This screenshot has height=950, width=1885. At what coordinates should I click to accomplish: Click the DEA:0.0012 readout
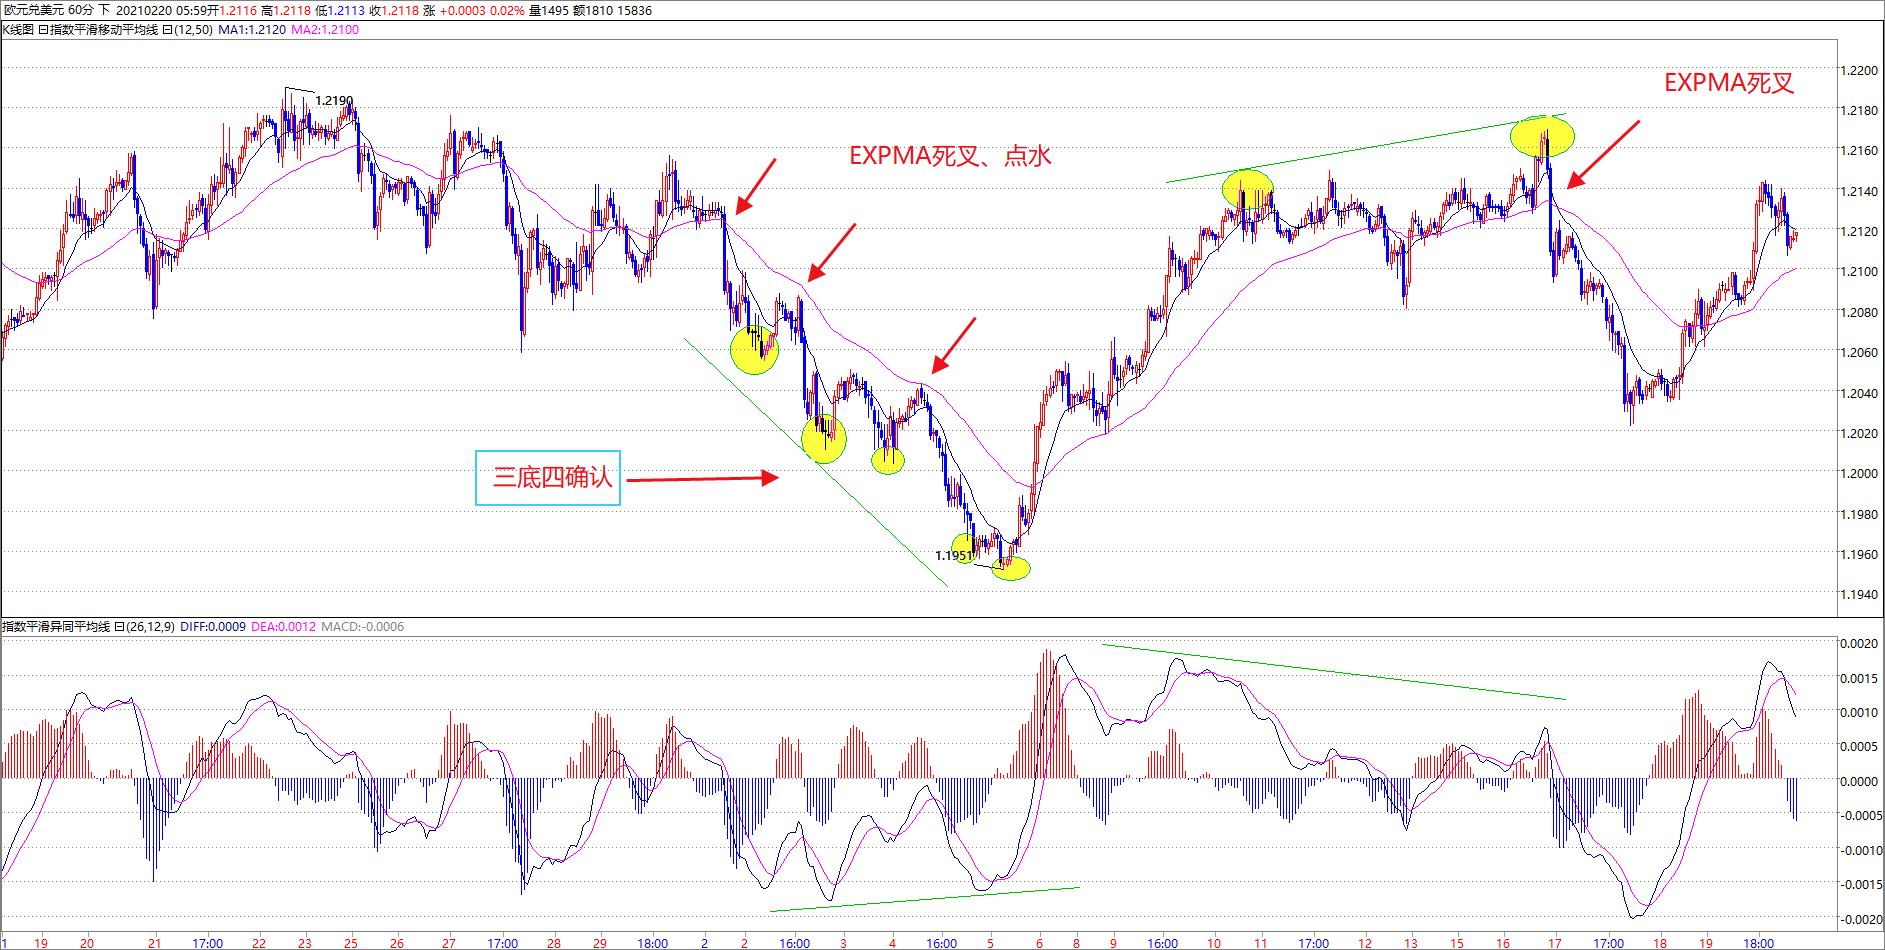pyautogui.click(x=283, y=627)
